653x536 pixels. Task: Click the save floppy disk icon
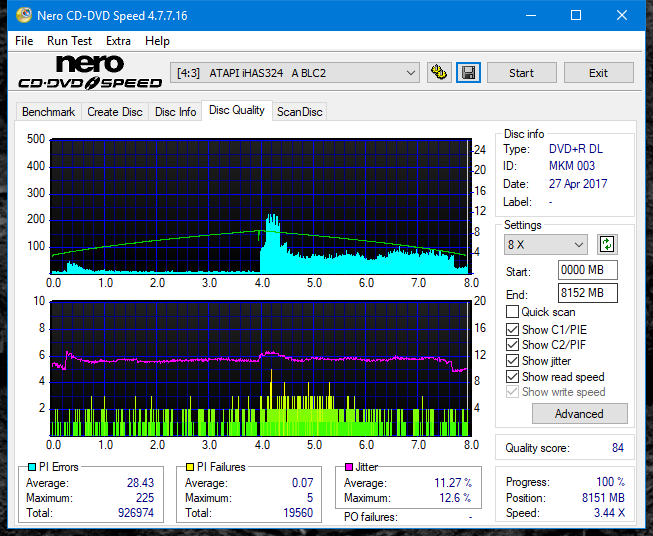tap(469, 73)
